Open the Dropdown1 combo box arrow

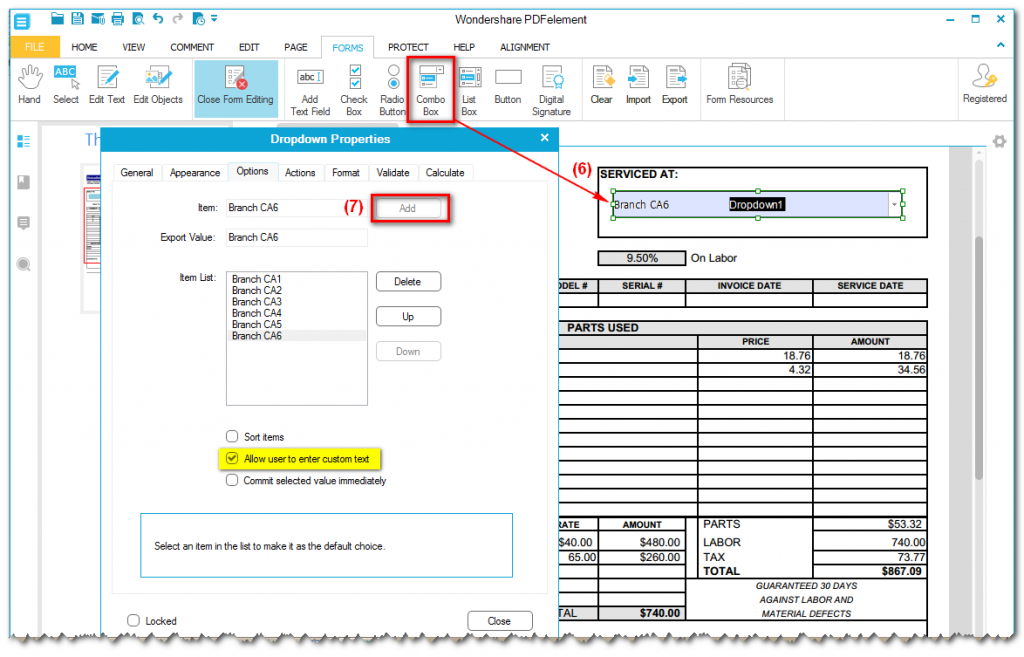coord(894,203)
